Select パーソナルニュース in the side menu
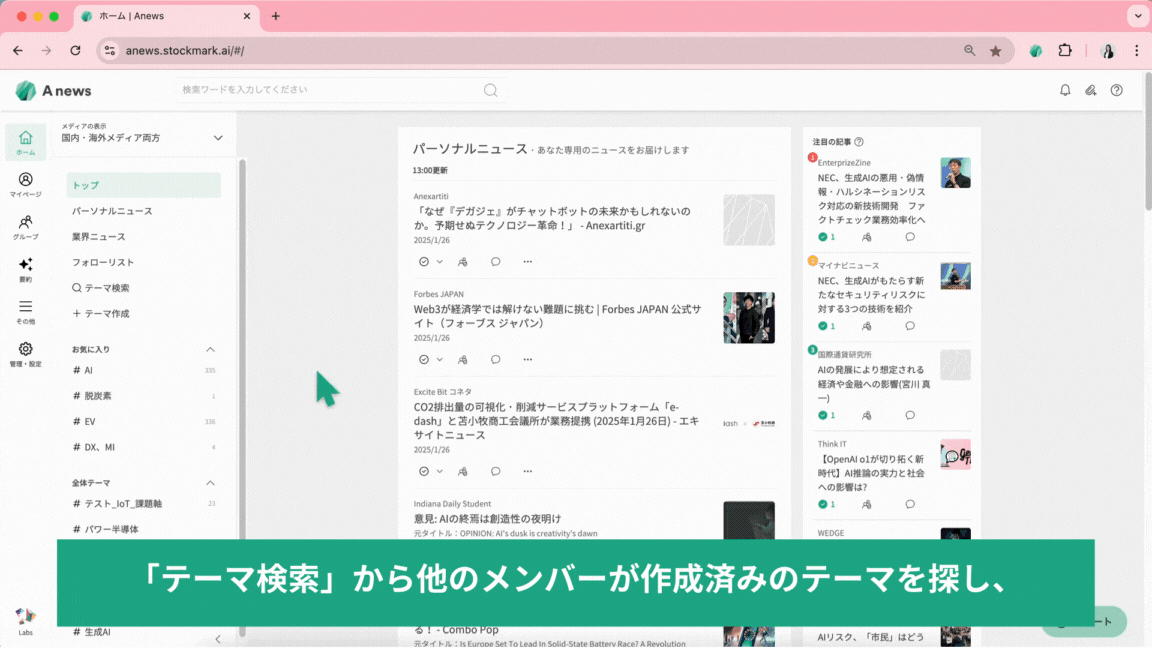The image size is (1152, 648). (x=112, y=211)
